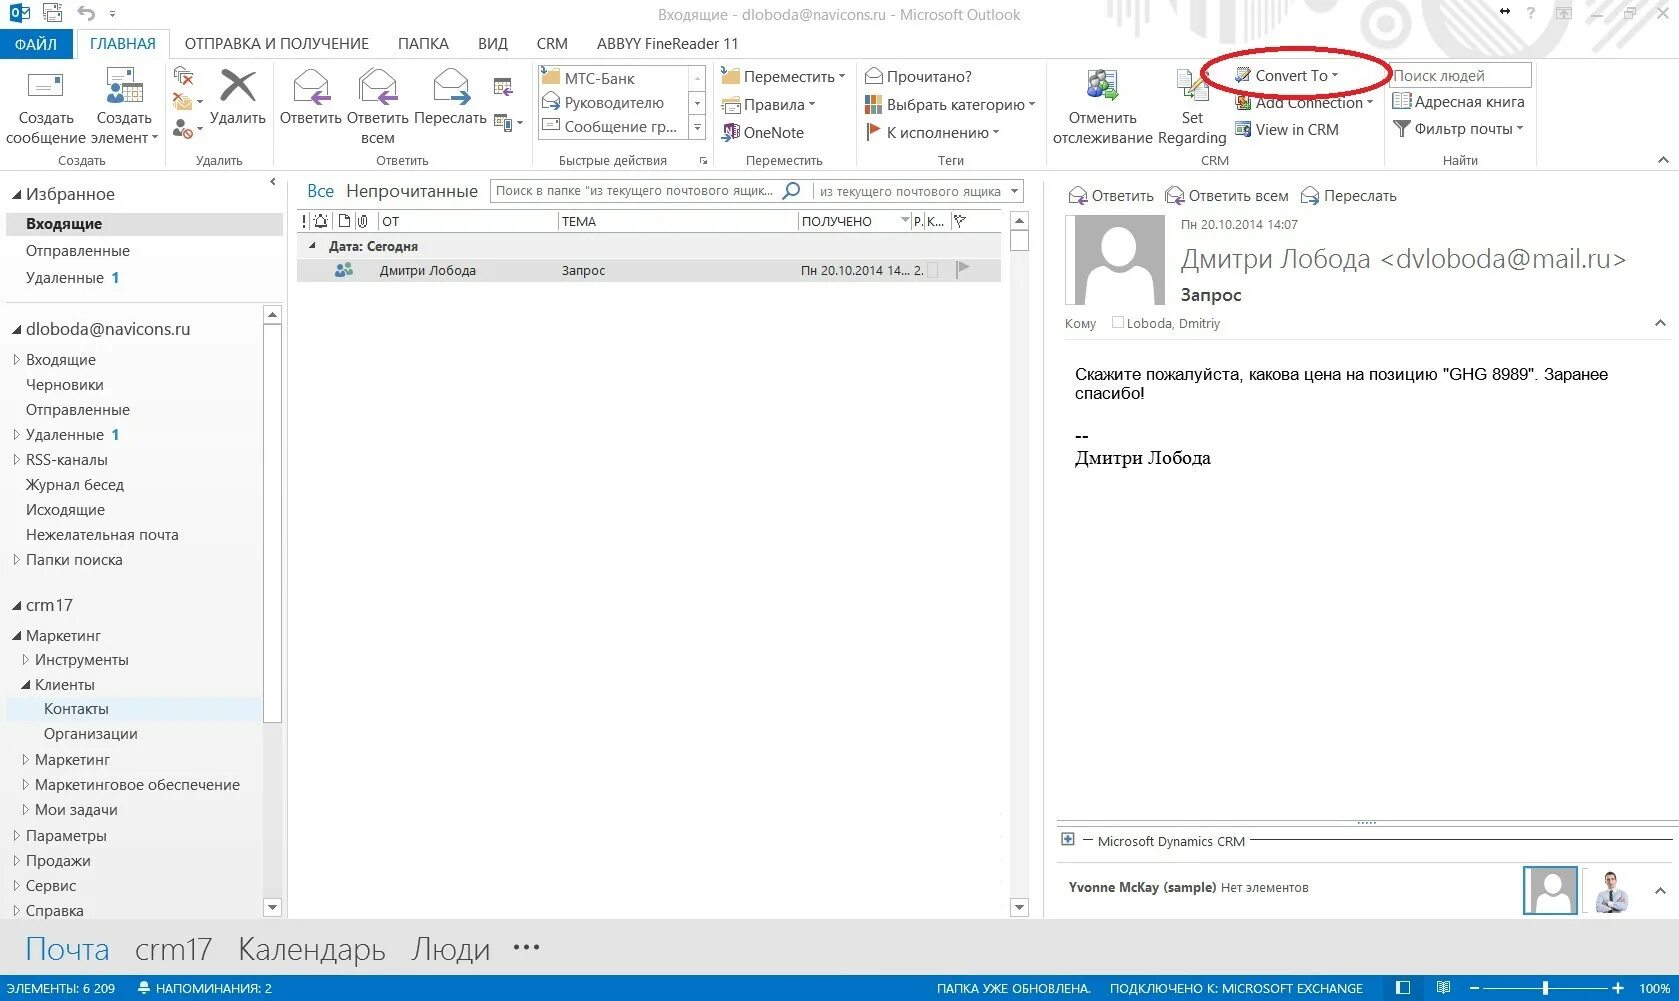
Task: Click Ответить in reading pane
Action: coord(1111,196)
